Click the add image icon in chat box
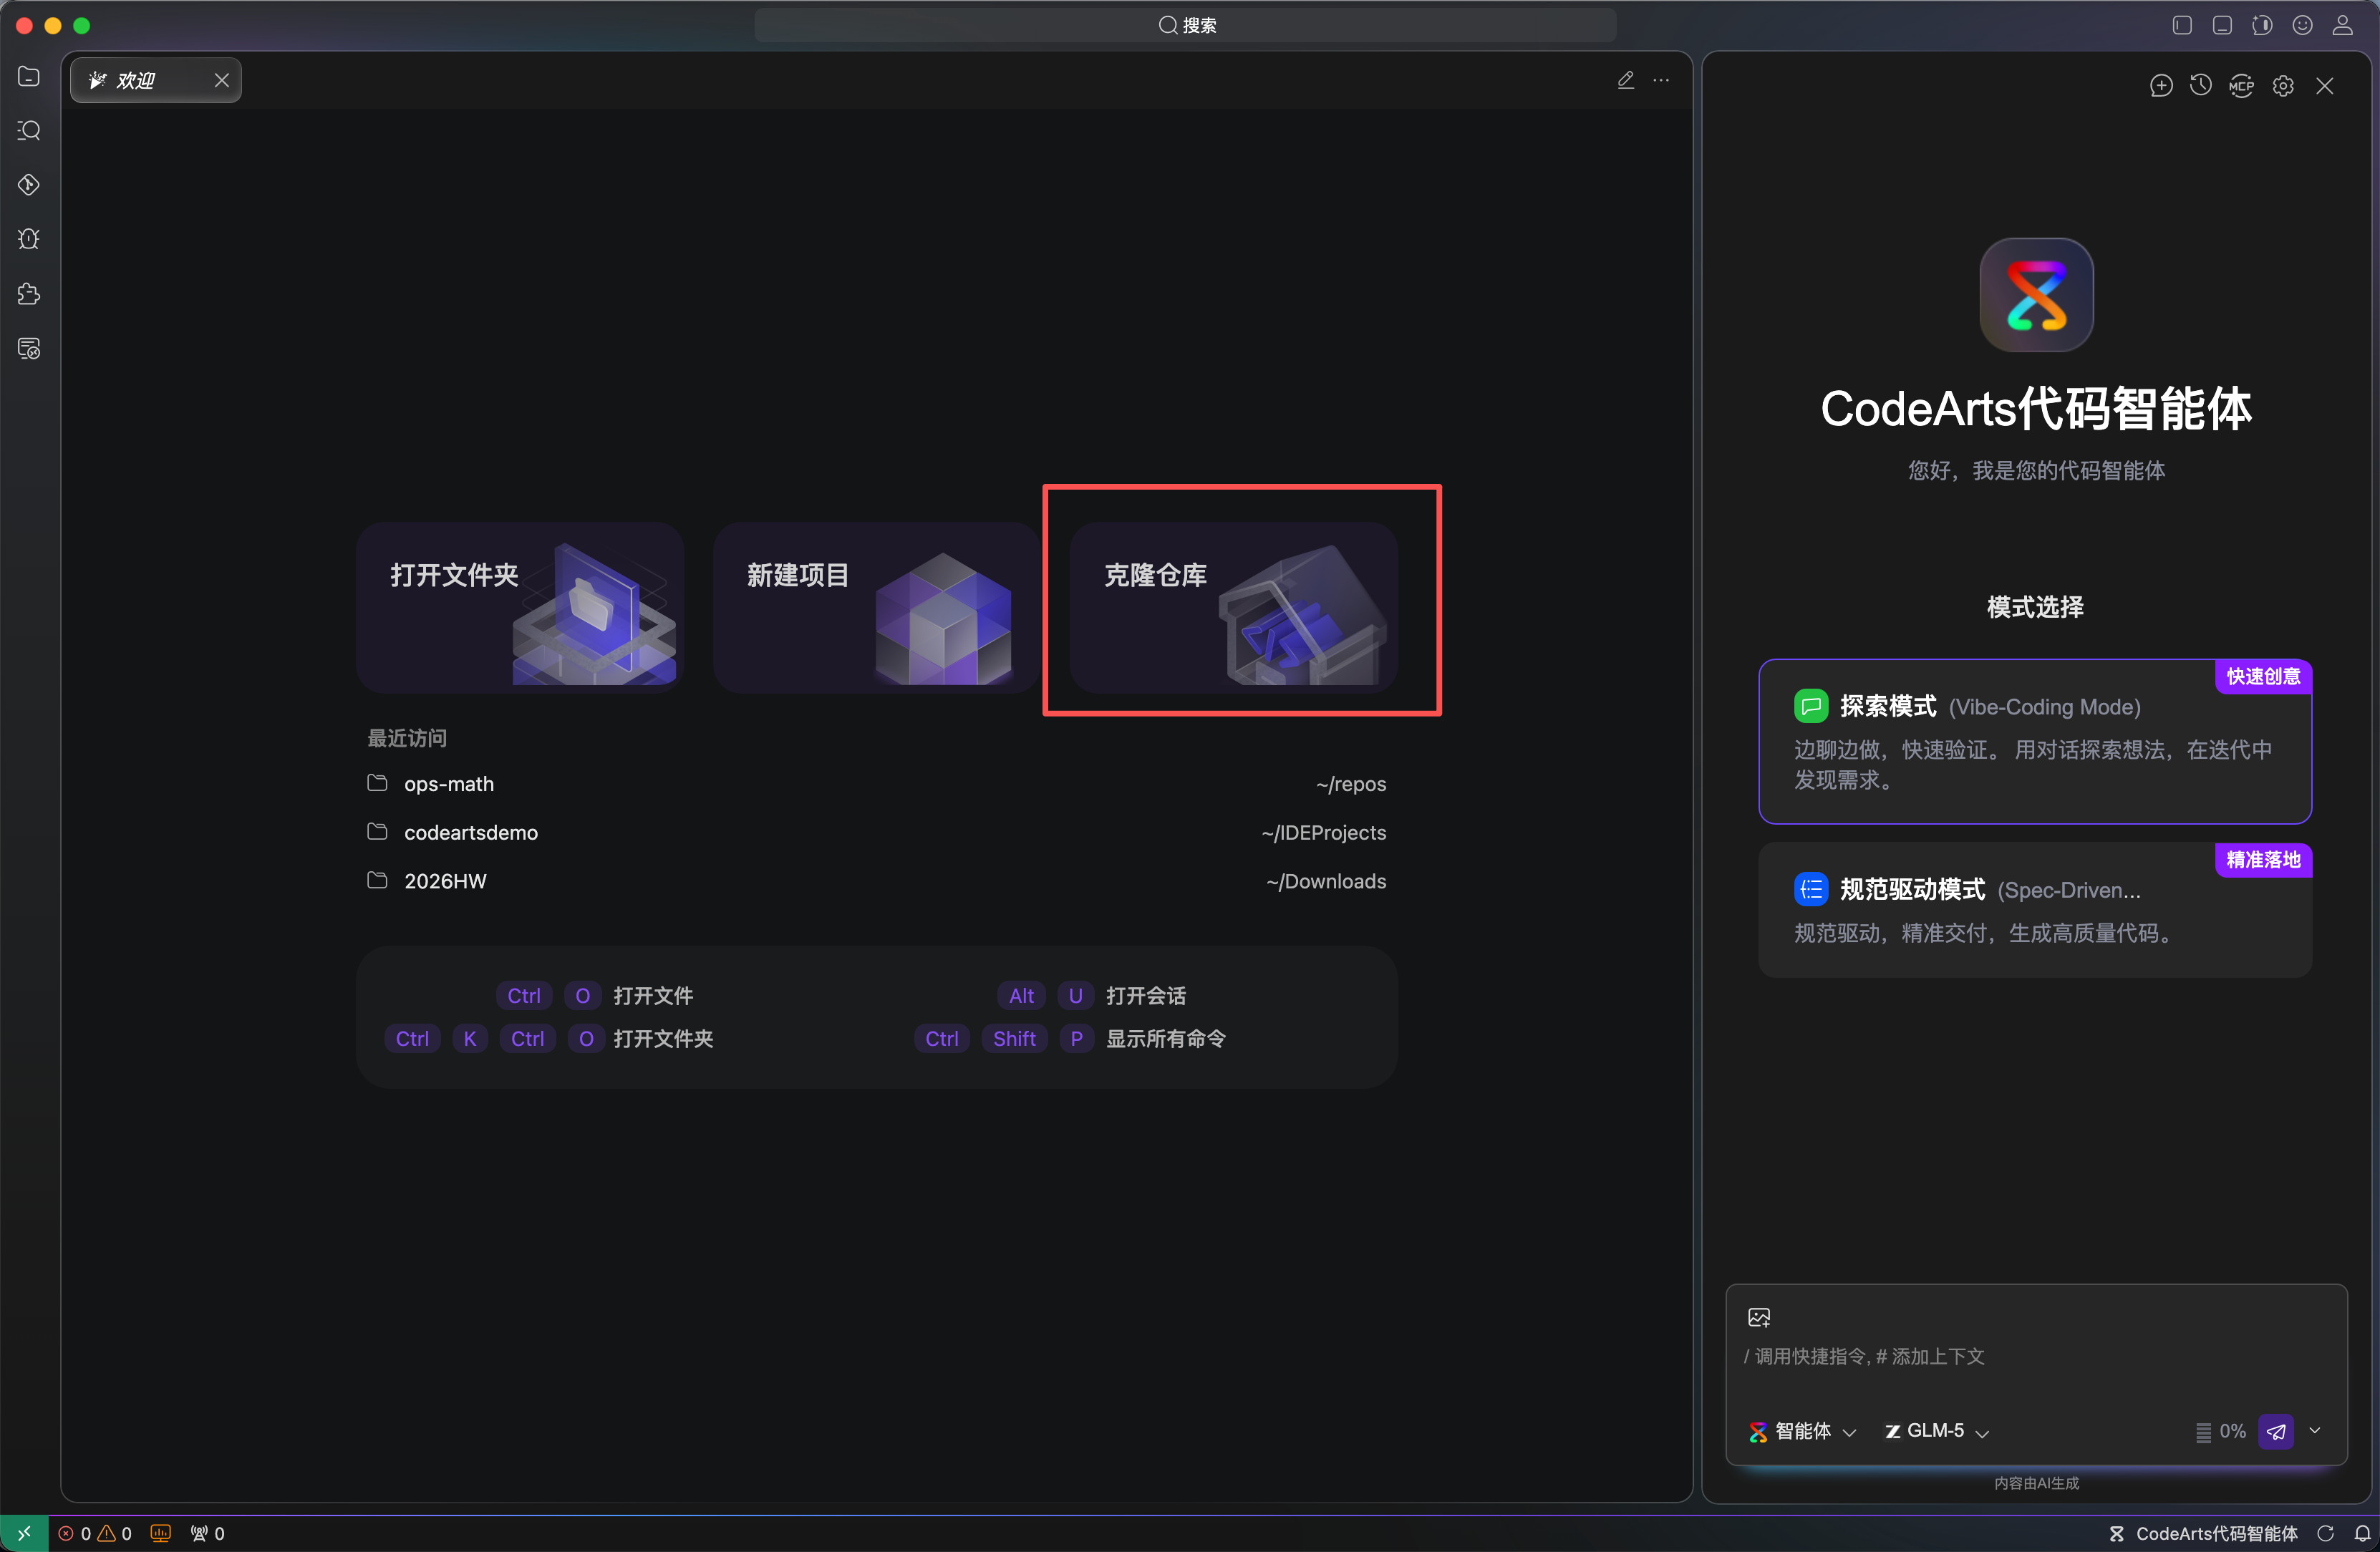This screenshot has height=1552, width=2380. pyautogui.click(x=1759, y=1317)
